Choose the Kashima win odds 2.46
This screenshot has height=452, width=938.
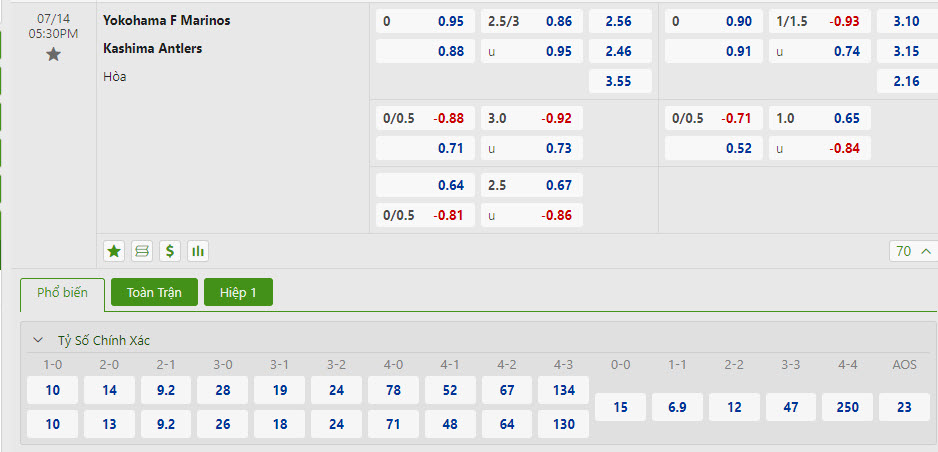tap(620, 51)
